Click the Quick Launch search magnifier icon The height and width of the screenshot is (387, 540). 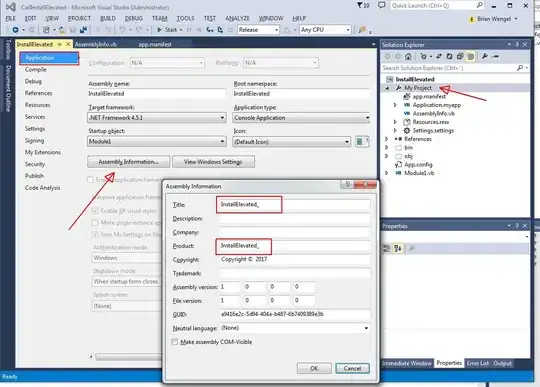pos(479,5)
